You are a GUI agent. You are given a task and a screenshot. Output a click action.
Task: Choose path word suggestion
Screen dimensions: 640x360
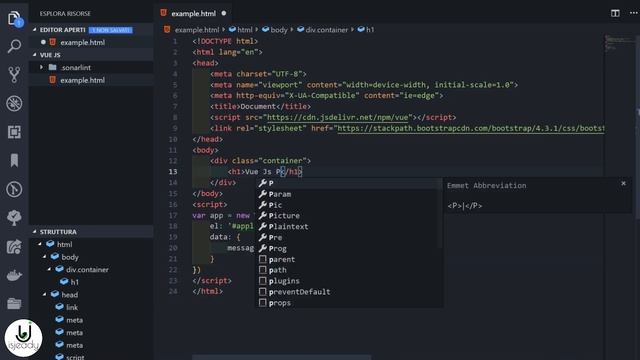coord(349,270)
